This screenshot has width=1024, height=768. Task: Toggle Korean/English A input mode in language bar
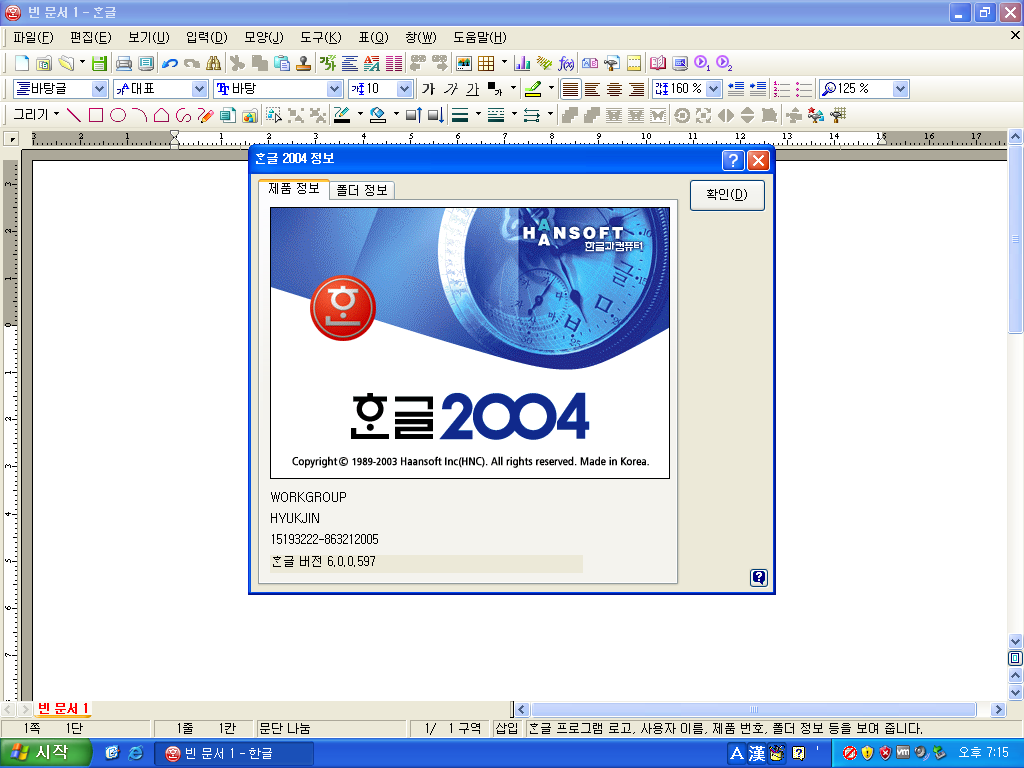click(737, 754)
